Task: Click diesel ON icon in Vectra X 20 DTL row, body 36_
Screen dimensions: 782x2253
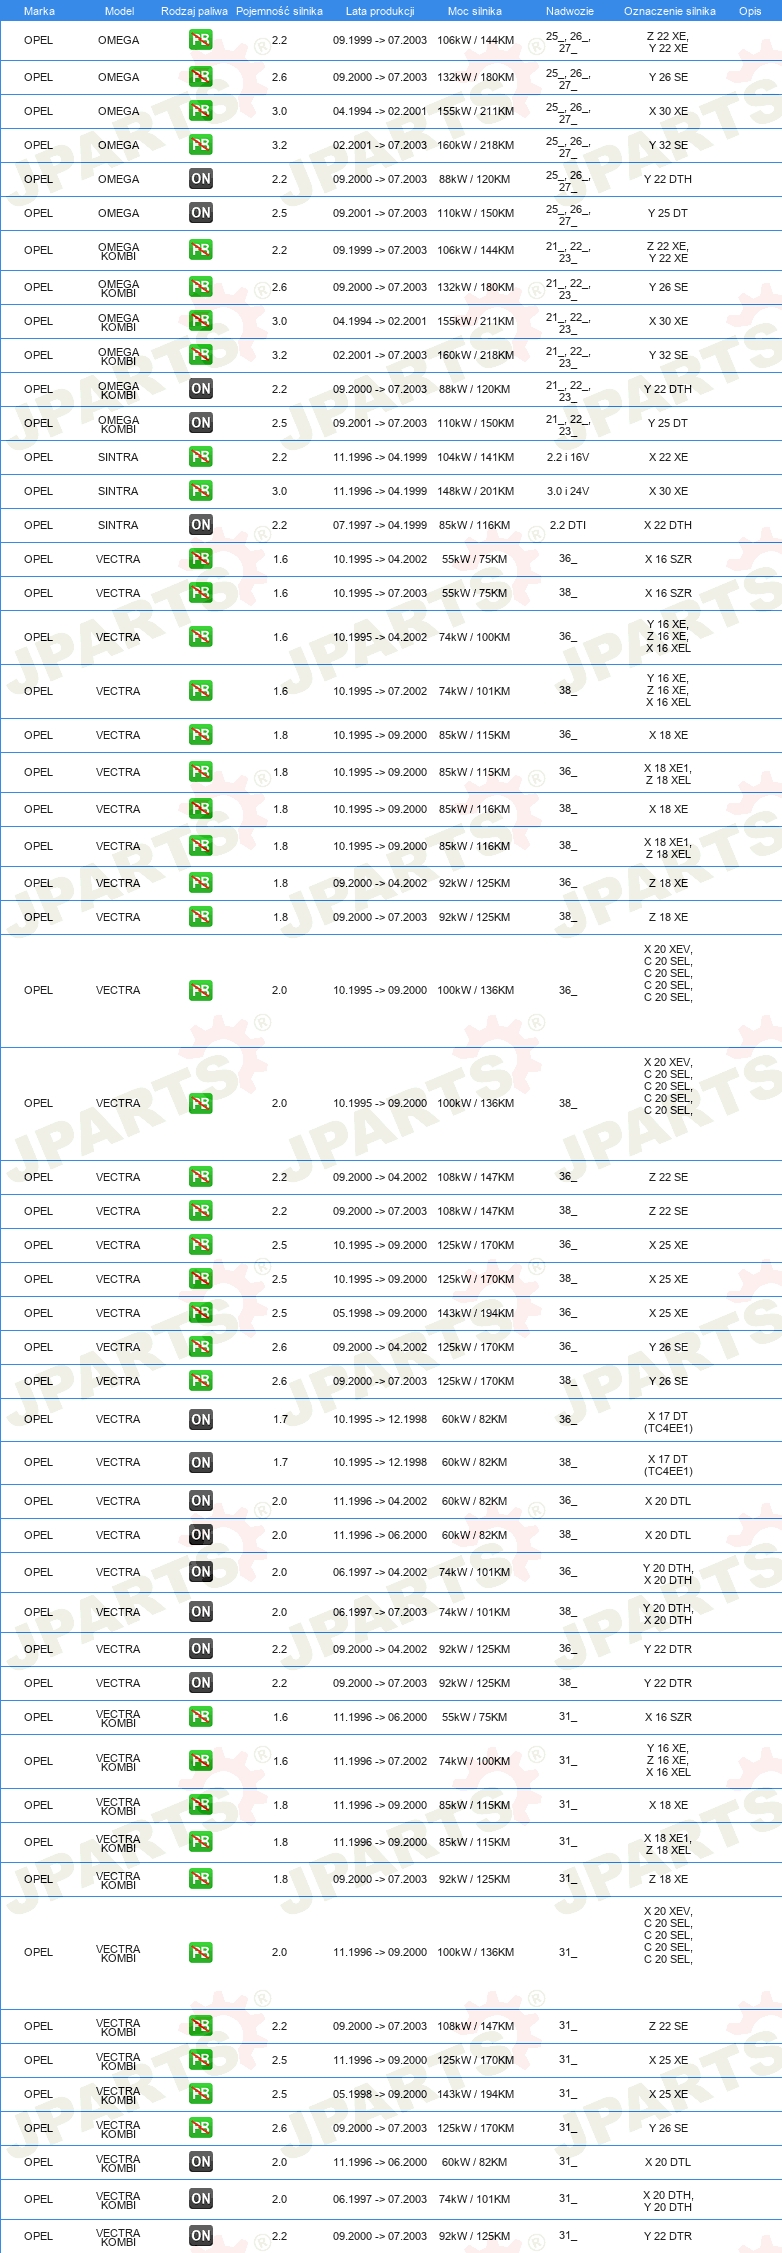Action: coord(201,1501)
